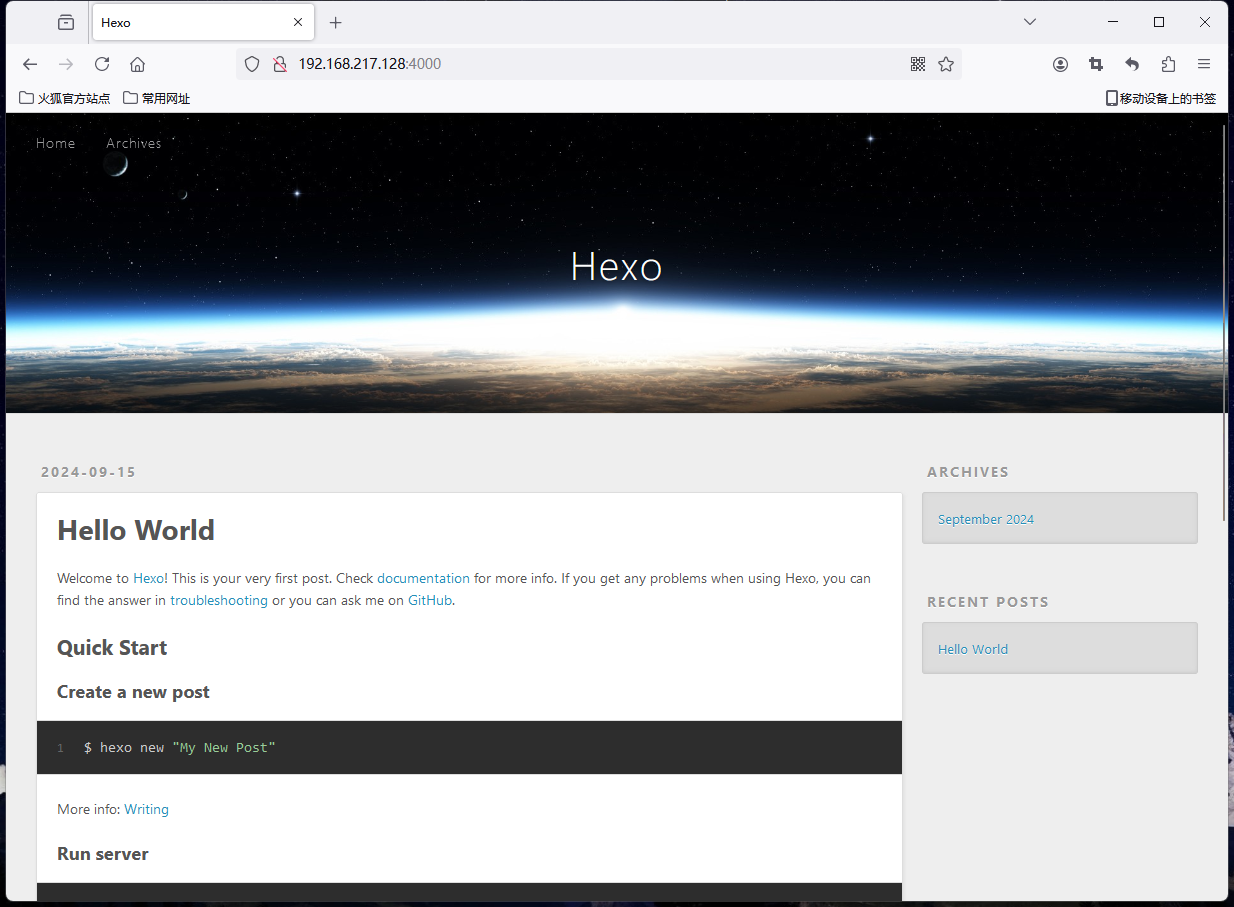Click the undo arrow toolbar icon
Screen dimensions: 1234x907
(1132, 64)
